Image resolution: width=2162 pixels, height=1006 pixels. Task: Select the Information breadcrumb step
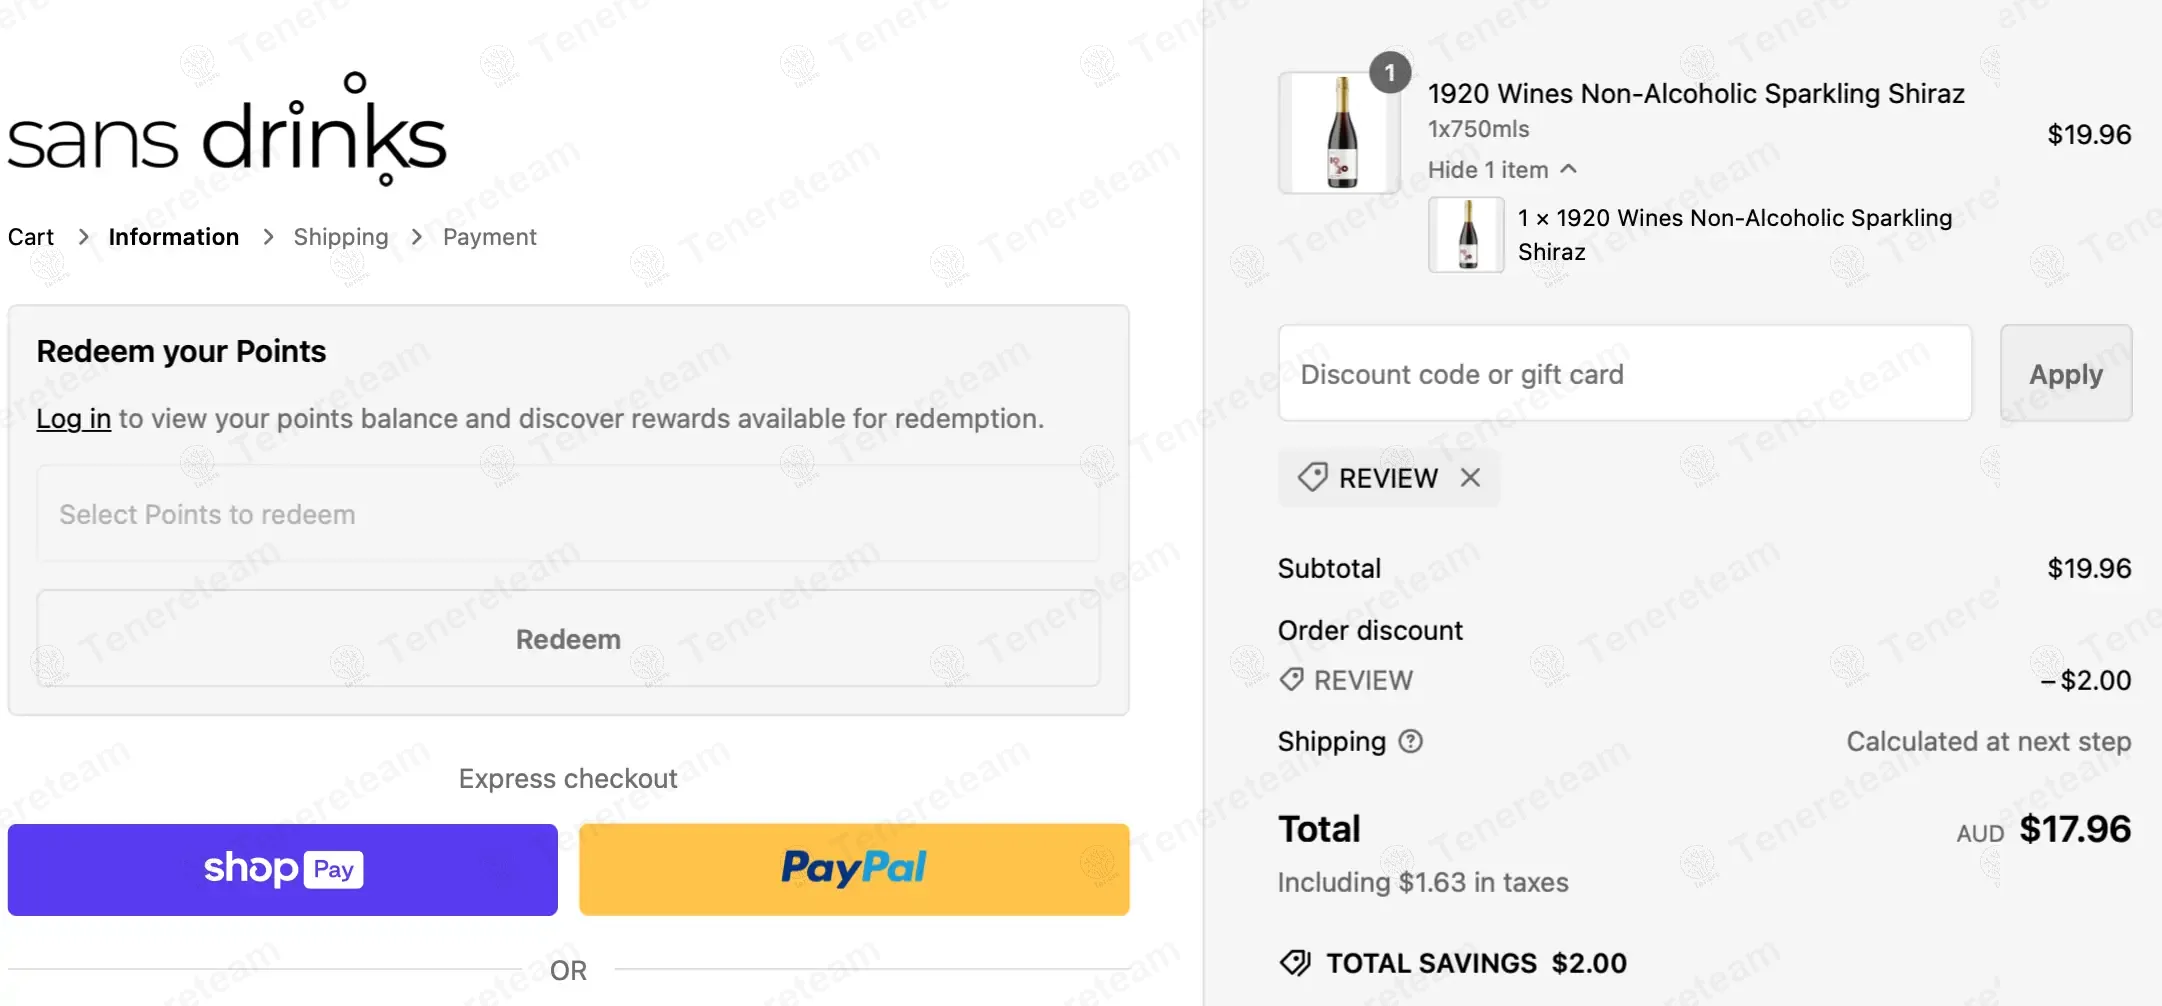point(174,237)
